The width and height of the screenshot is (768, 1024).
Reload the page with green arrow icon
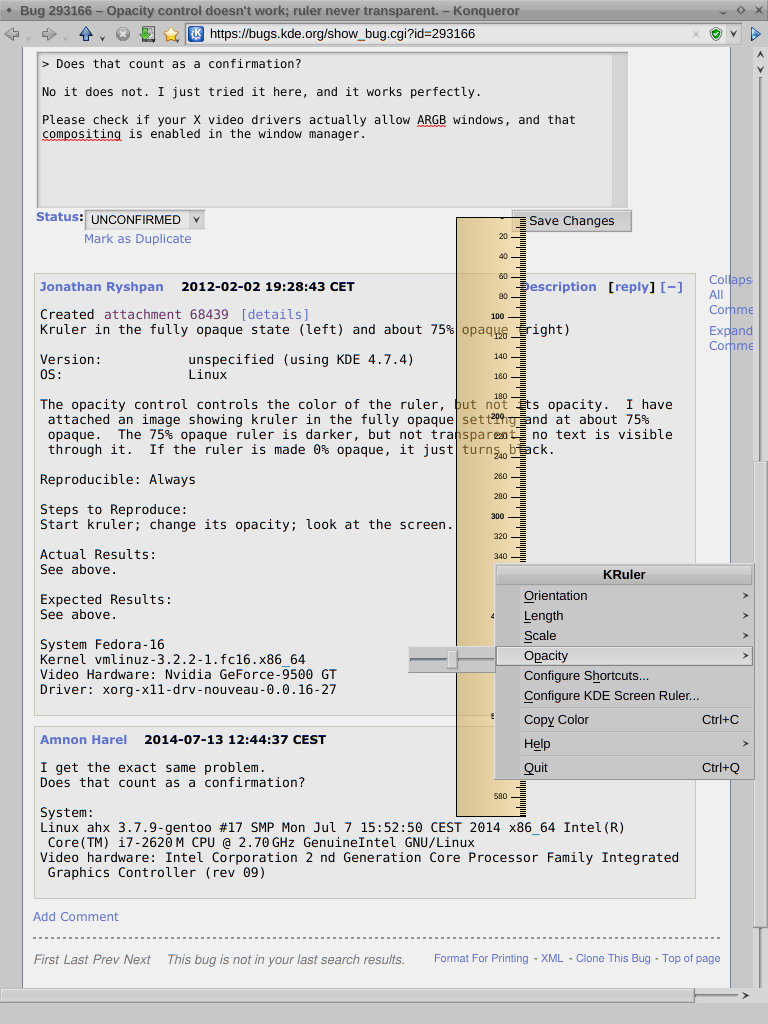coord(148,34)
